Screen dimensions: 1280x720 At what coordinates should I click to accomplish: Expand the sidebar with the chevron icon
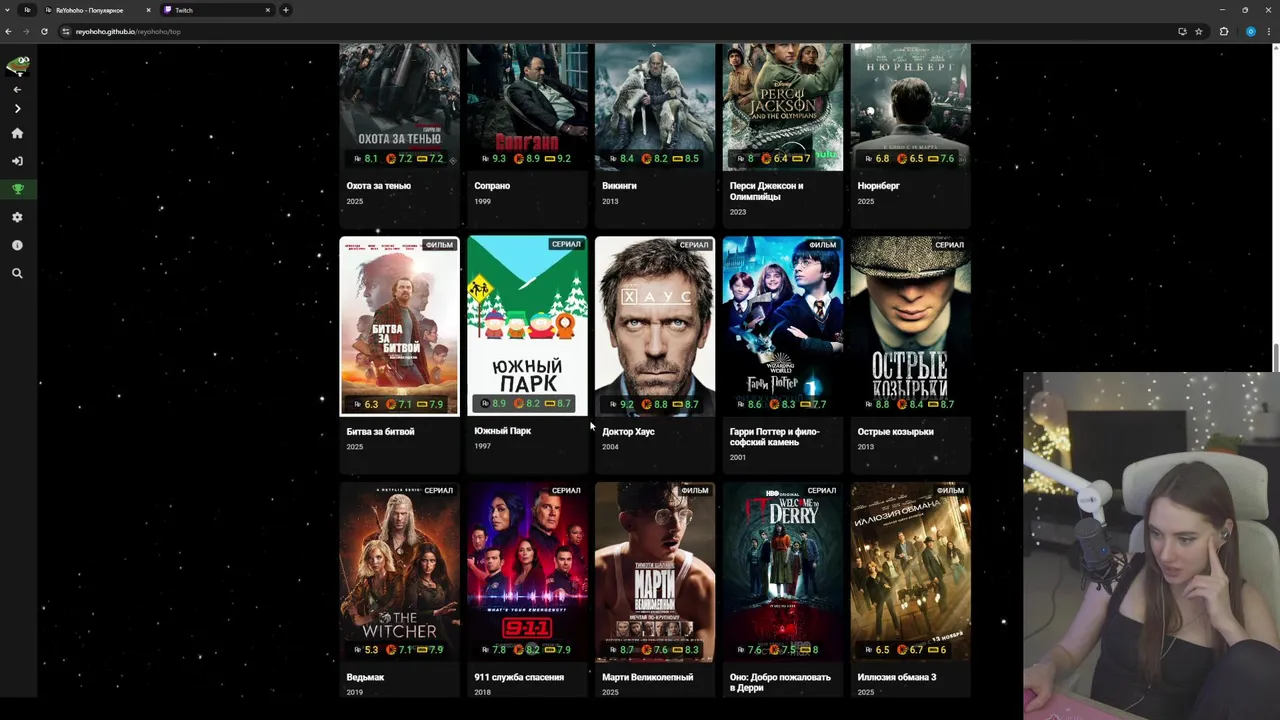17,109
